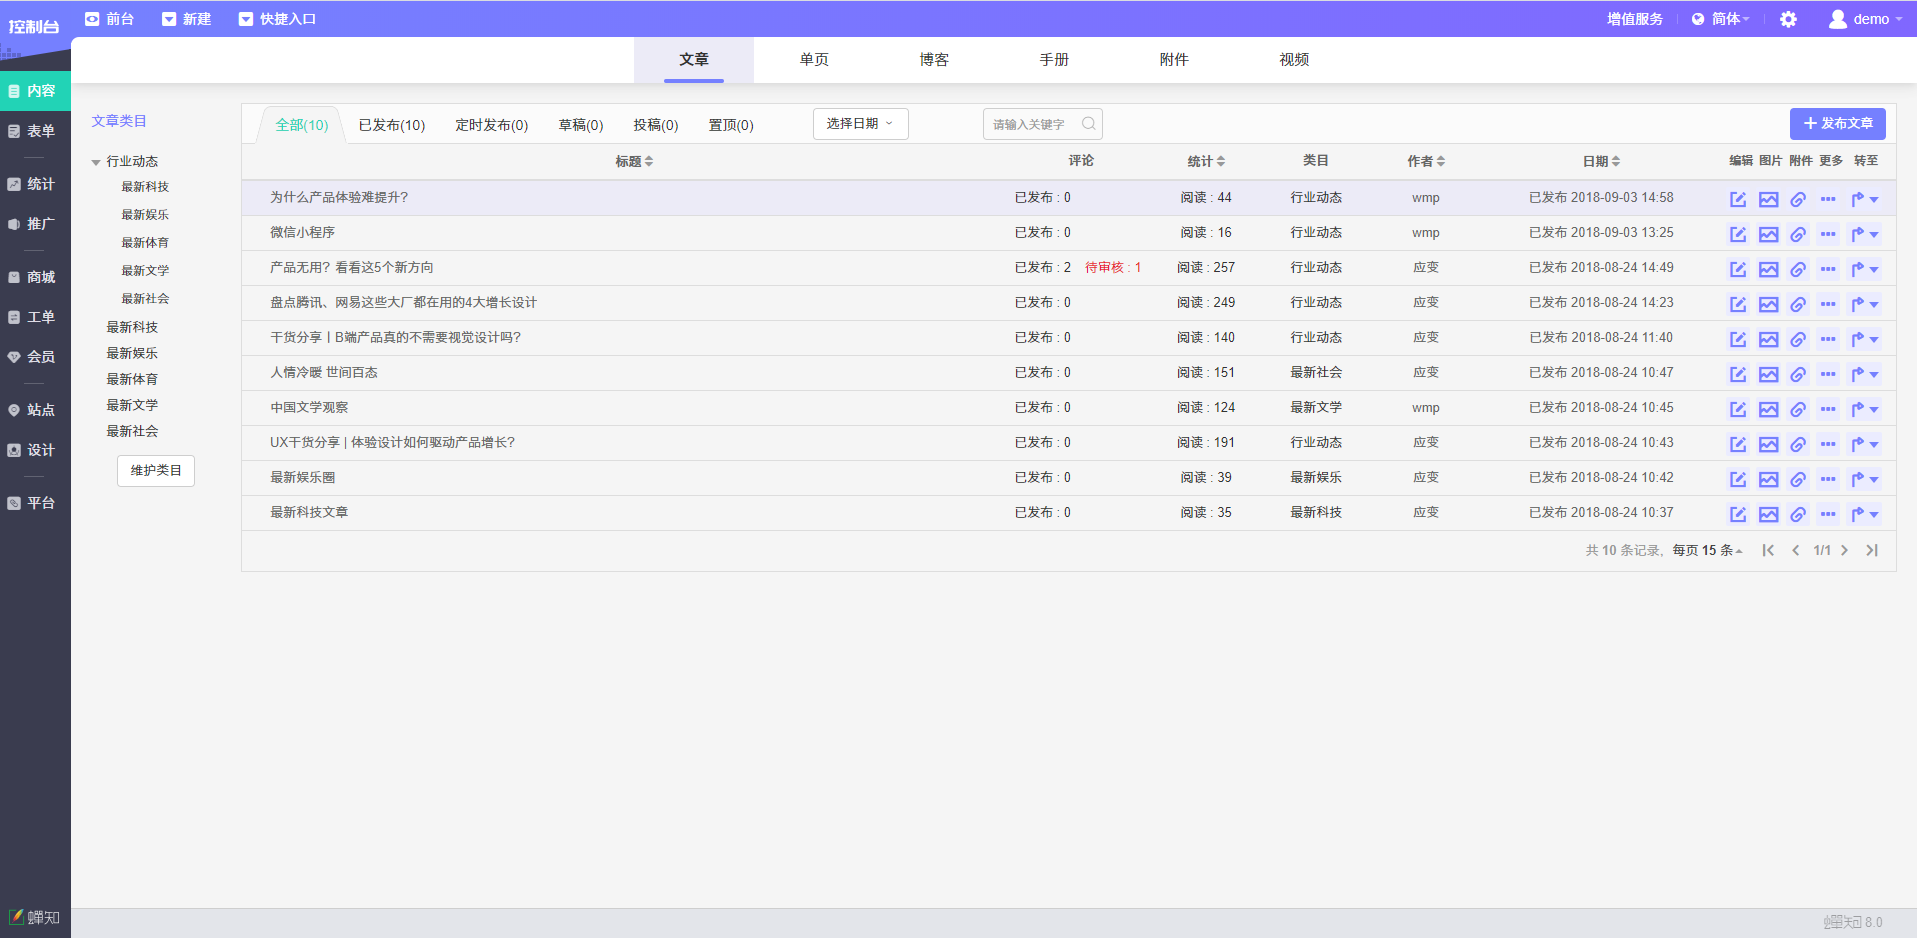This screenshot has width=1917, height=938.
Task: Open the settings gear in the top bar
Action: point(1789,18)
